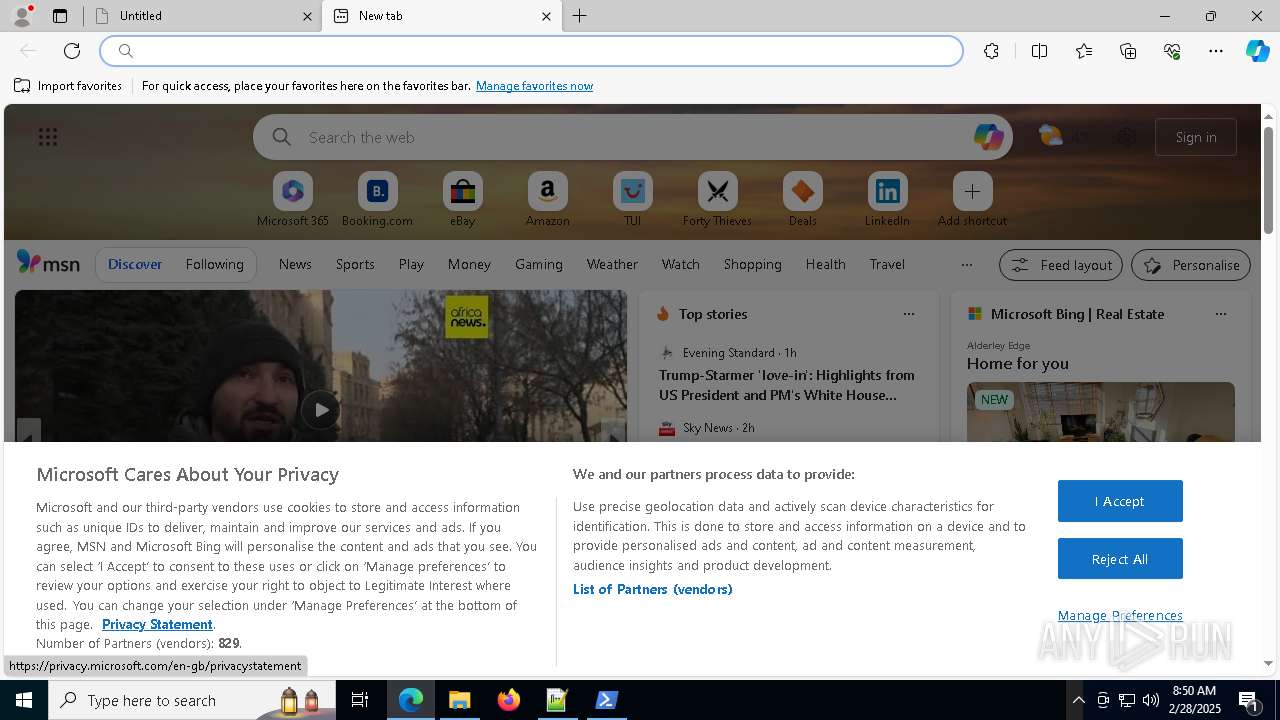The width and height of the screenshot is (1280, 720).
Task: Click Import favorites button
Action: [x=68, y=86]
